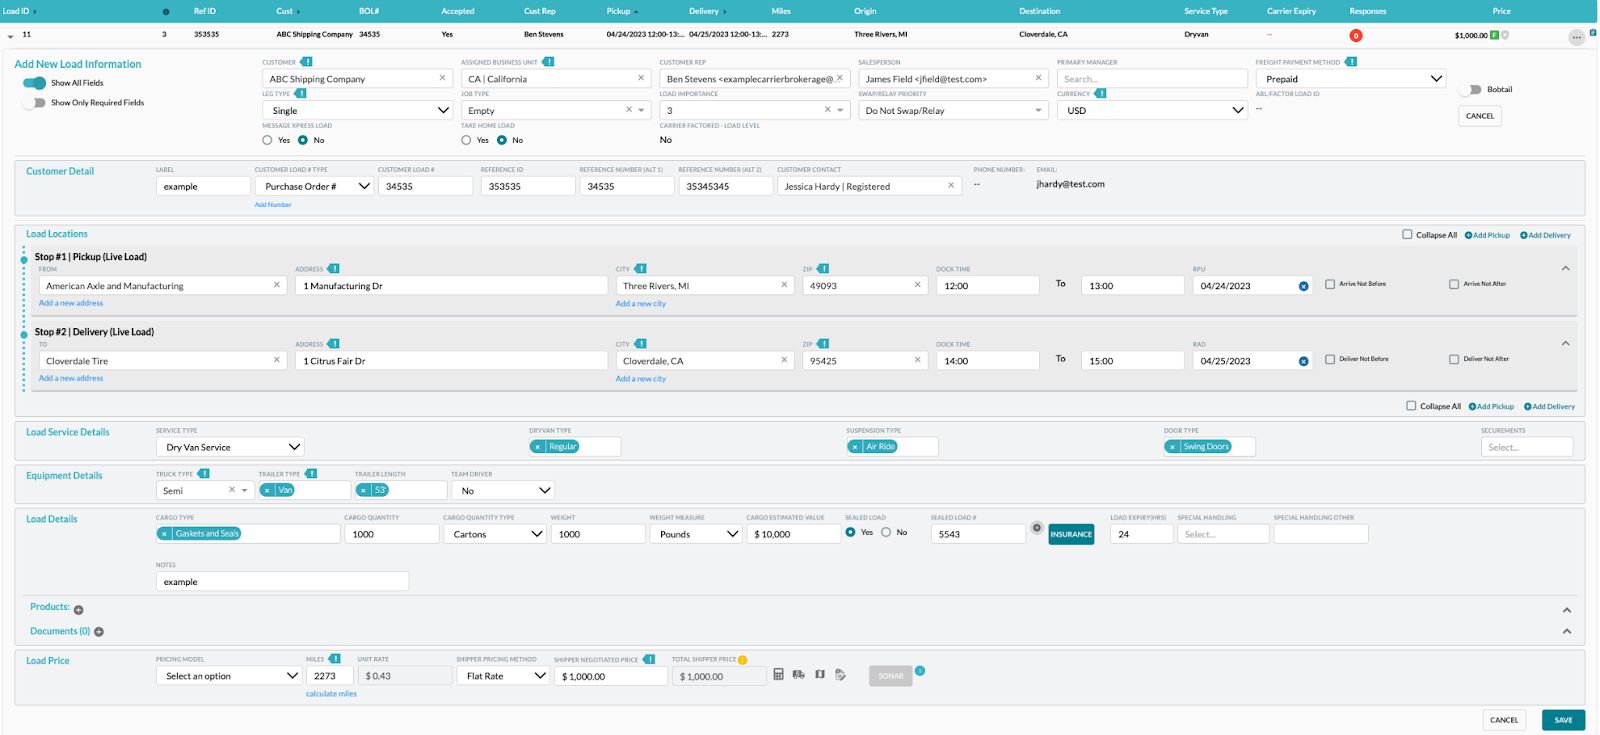Click the Price column header
Screen dimensions: 1600x735
pos(1502,11)
